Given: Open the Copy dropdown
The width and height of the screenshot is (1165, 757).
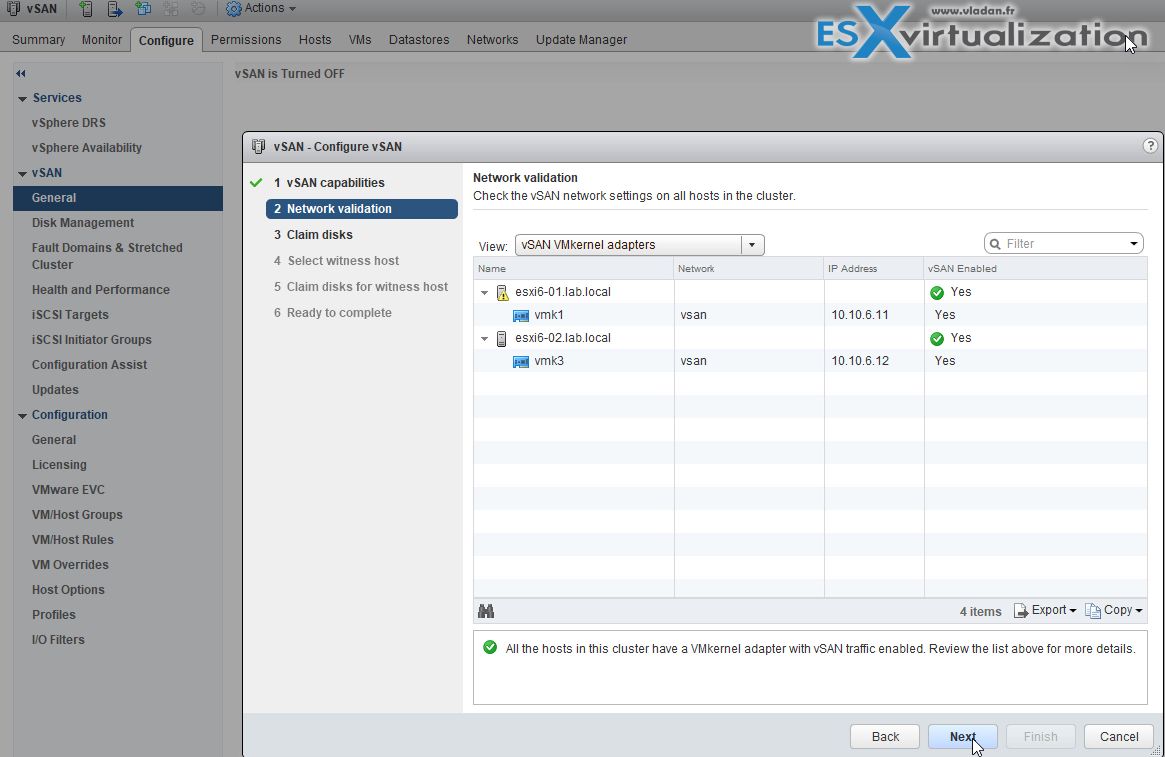Looking at the screenshot, I should coord(1114,611).
